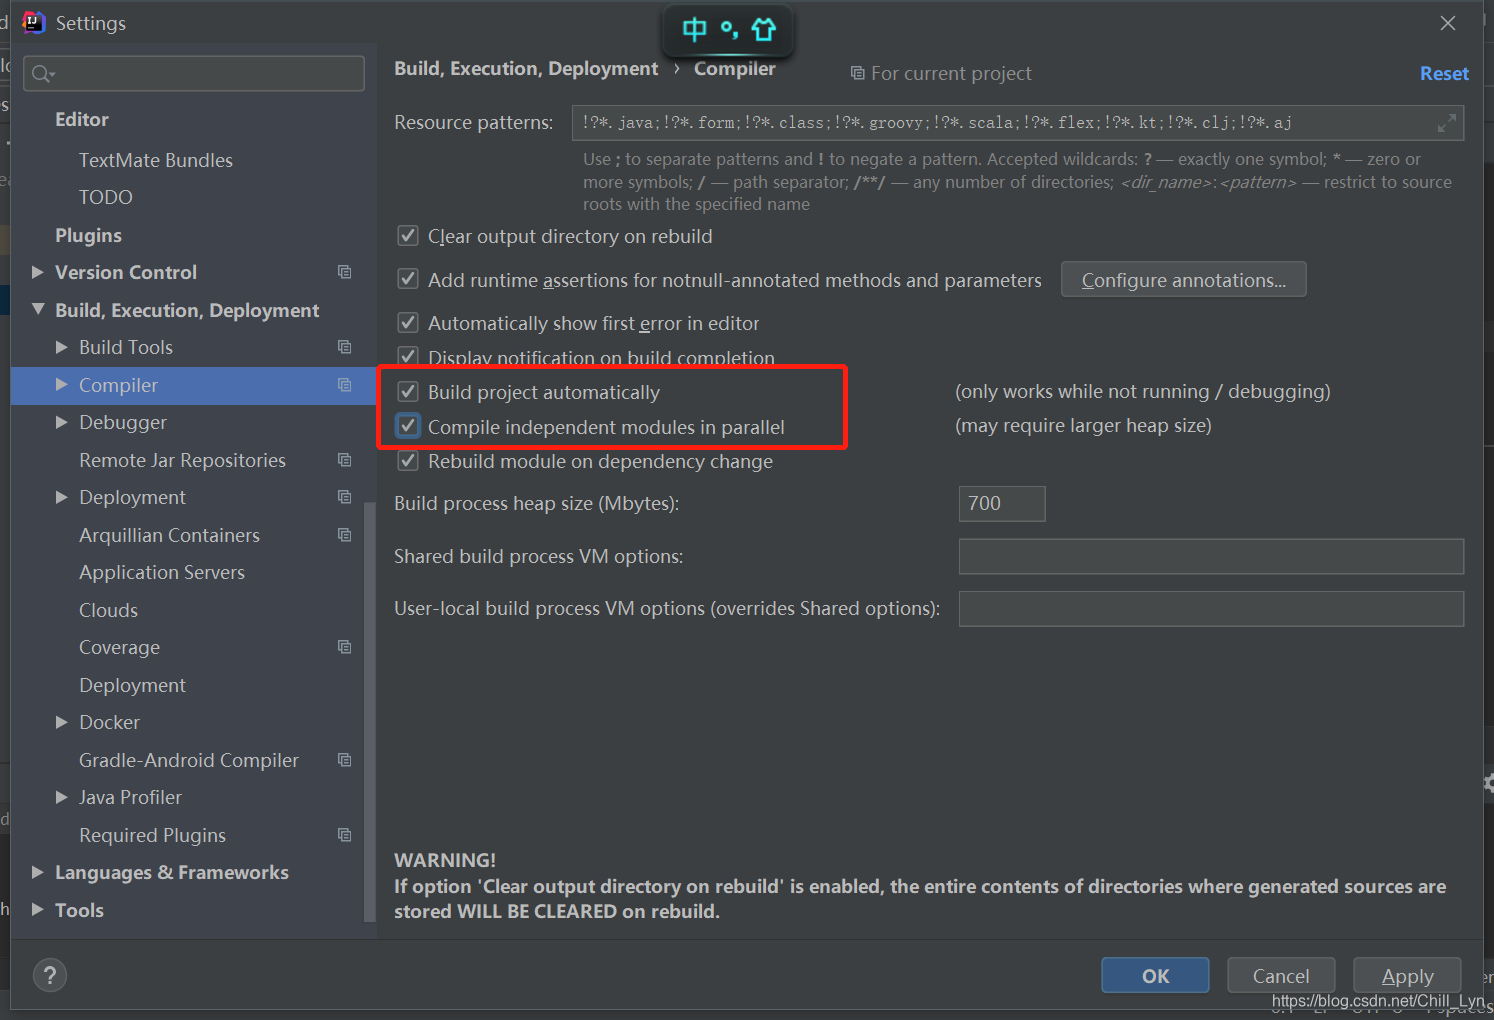Click the search magnifier icon
The height and width of the screenshot is (1020, 1494).
(x=42, y=73)
